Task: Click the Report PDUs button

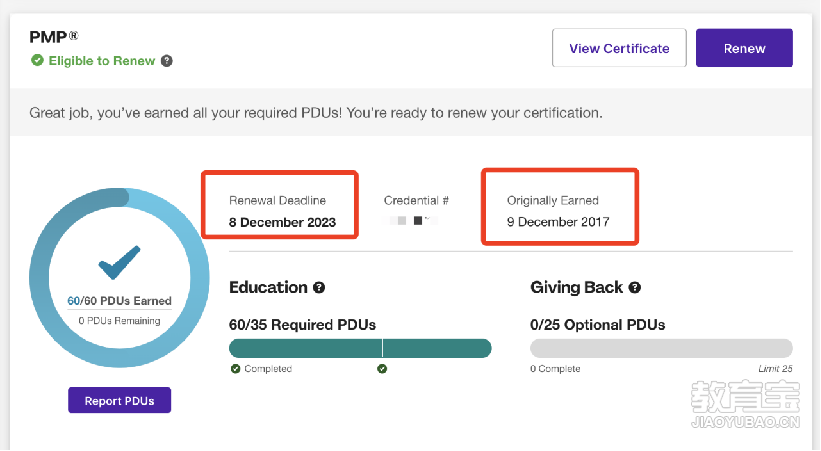Action: point(119,401)
